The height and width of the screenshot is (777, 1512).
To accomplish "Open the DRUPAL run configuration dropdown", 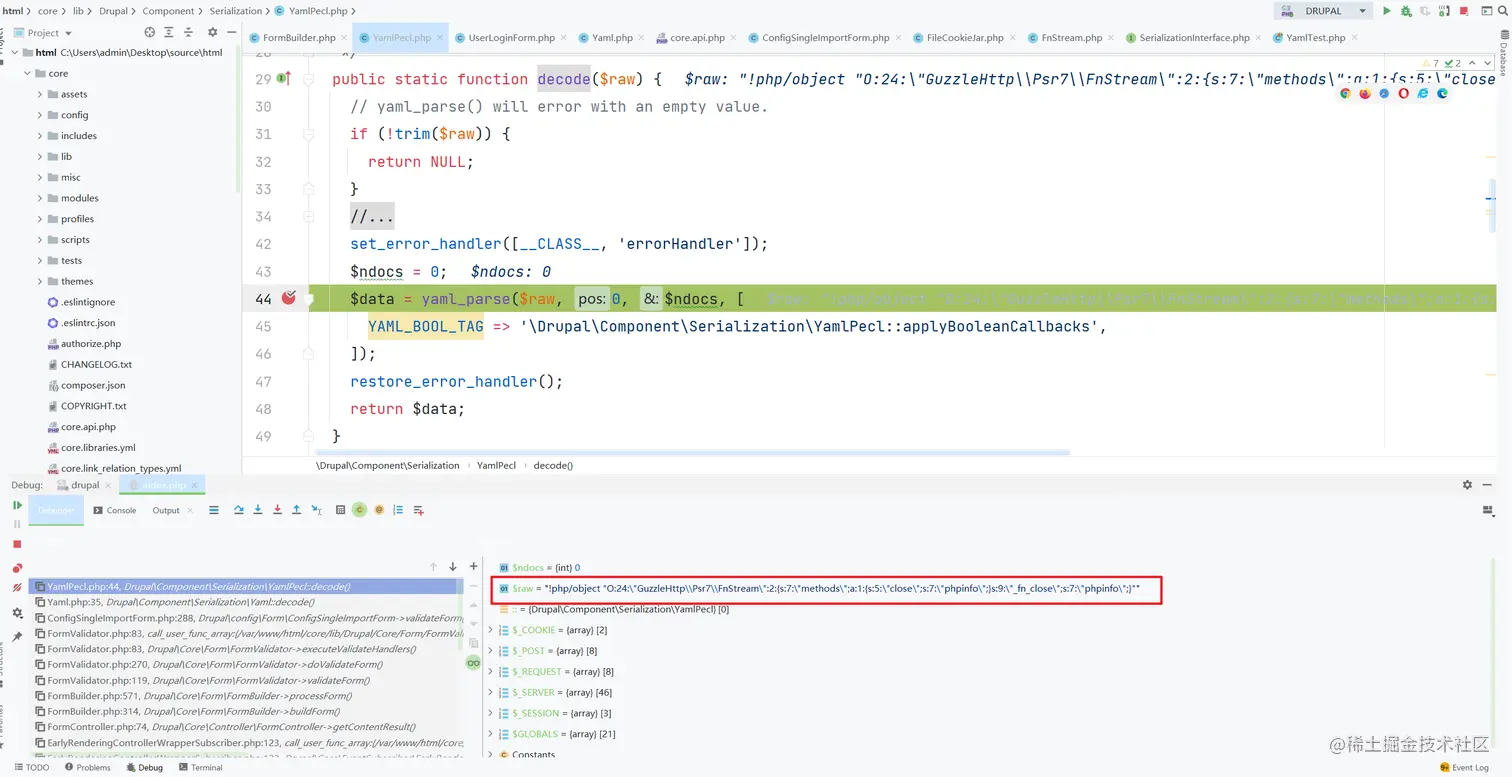I will click(x=1323, y=11).
